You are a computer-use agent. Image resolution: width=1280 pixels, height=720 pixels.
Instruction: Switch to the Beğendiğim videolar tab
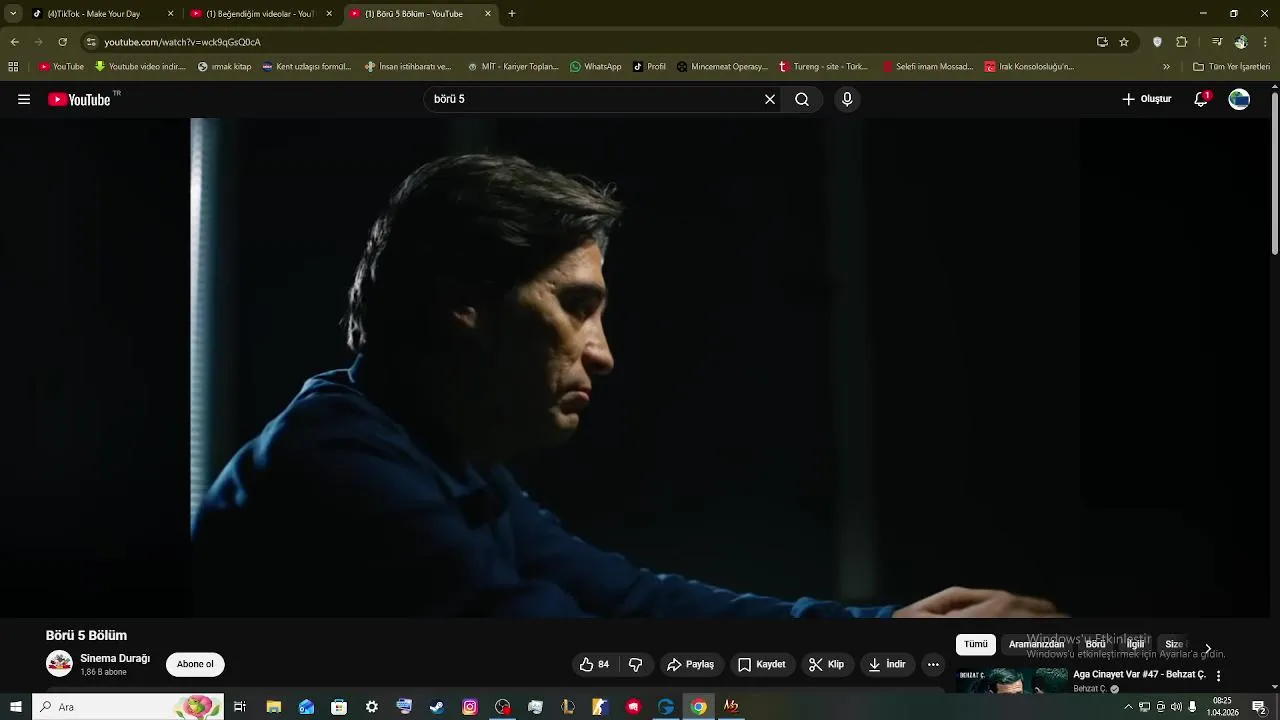pyautogui.click(x=262, y=14)
